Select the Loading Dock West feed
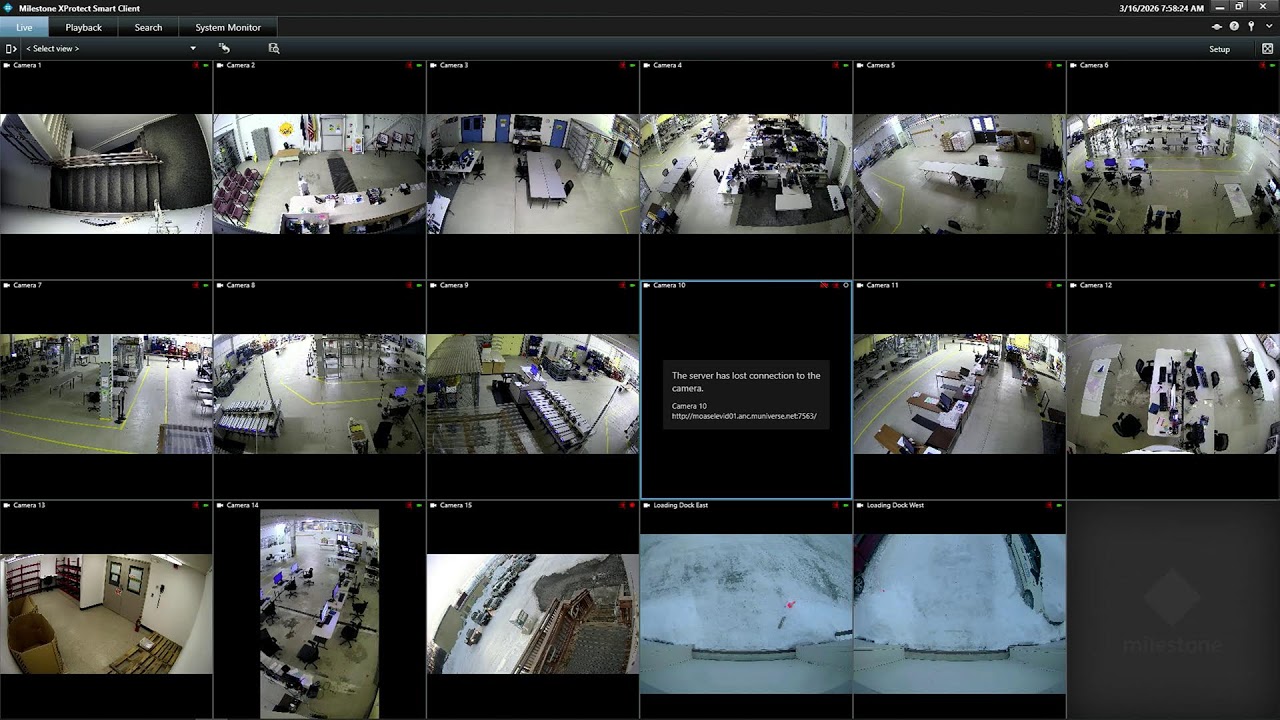The image size is (1280, 720). pyautogui.click(x=959, y=614)
